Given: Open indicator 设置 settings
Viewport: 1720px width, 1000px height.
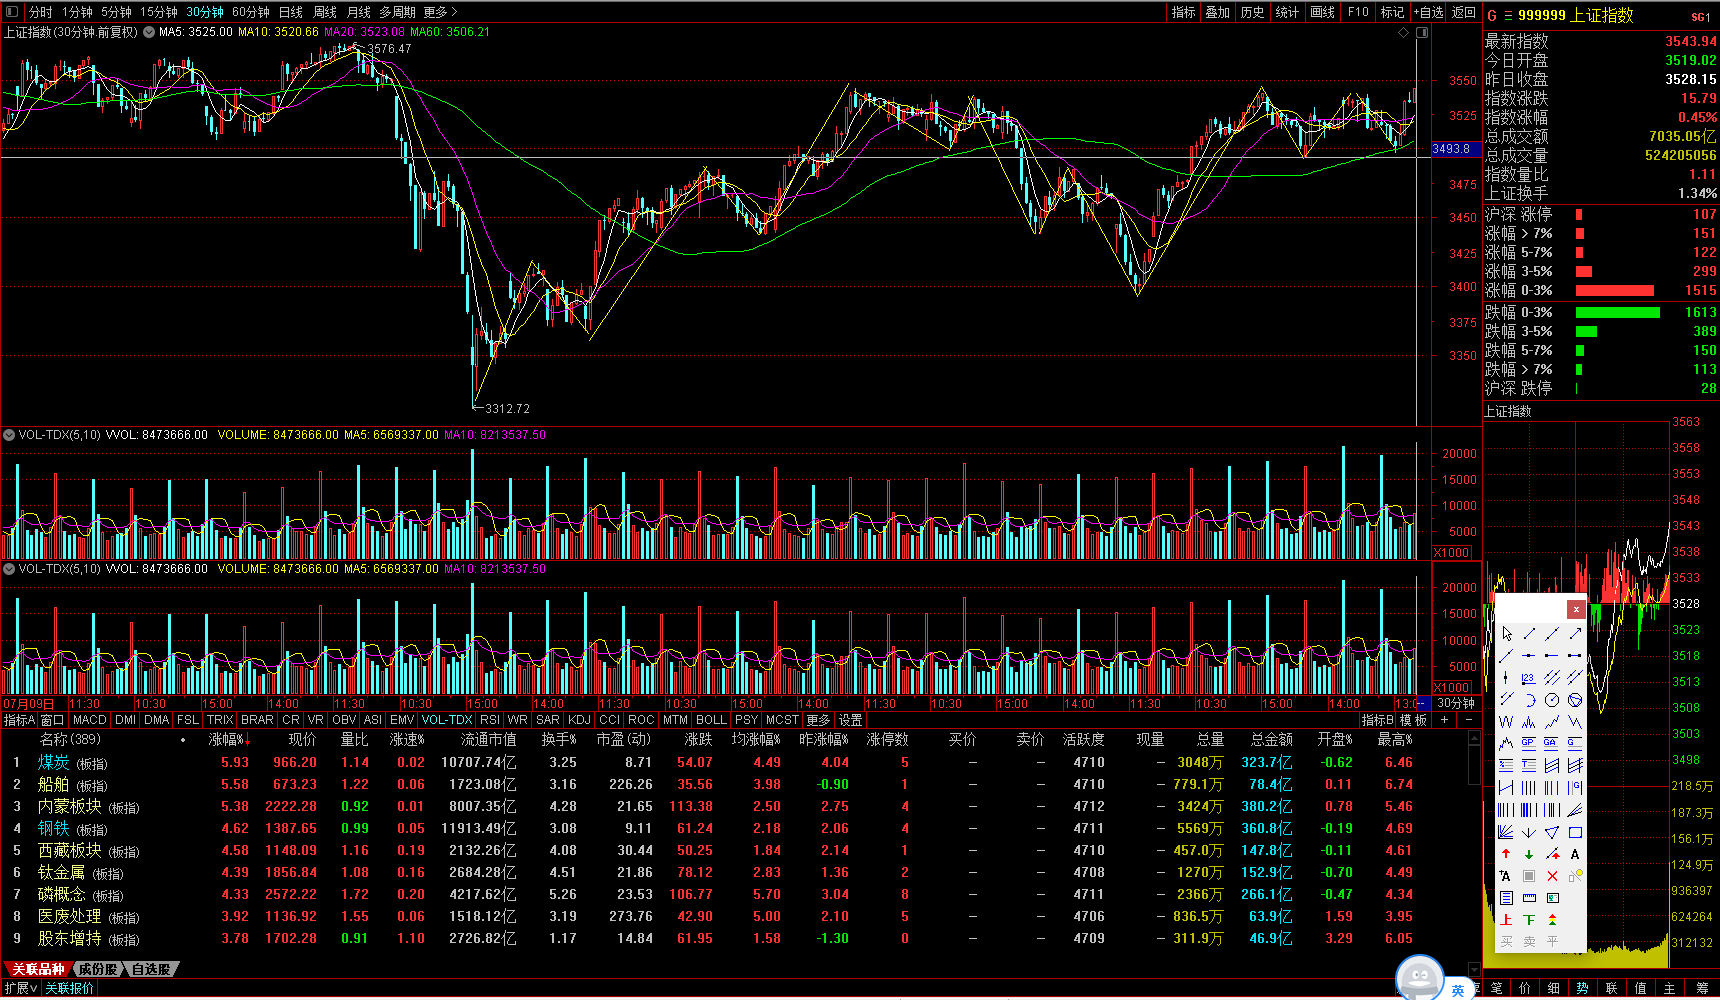Looking at the screenshot, I should 851,720.
